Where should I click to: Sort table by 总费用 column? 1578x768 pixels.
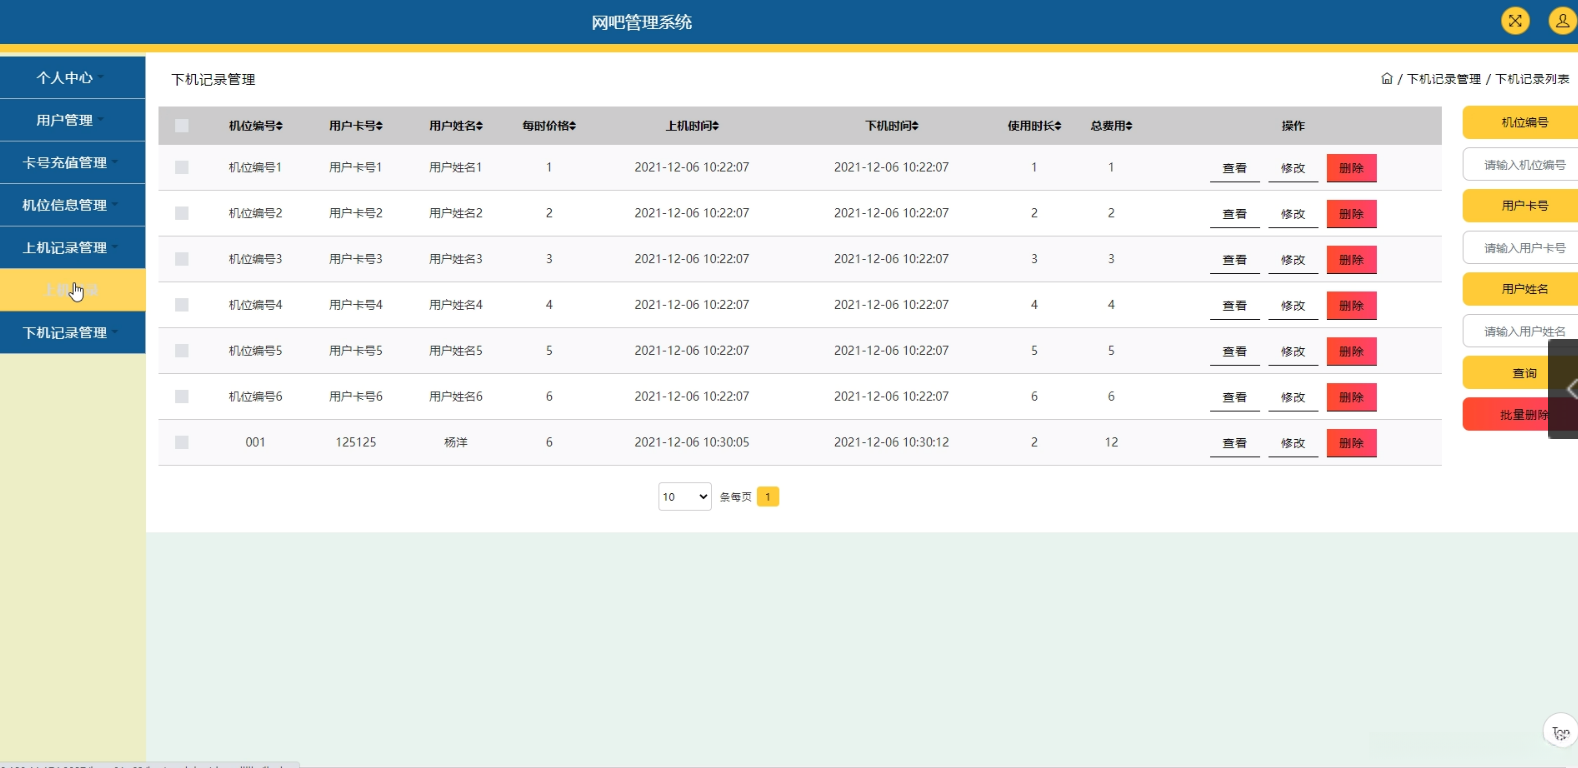pyautogui.click(x=1111, y=126)
